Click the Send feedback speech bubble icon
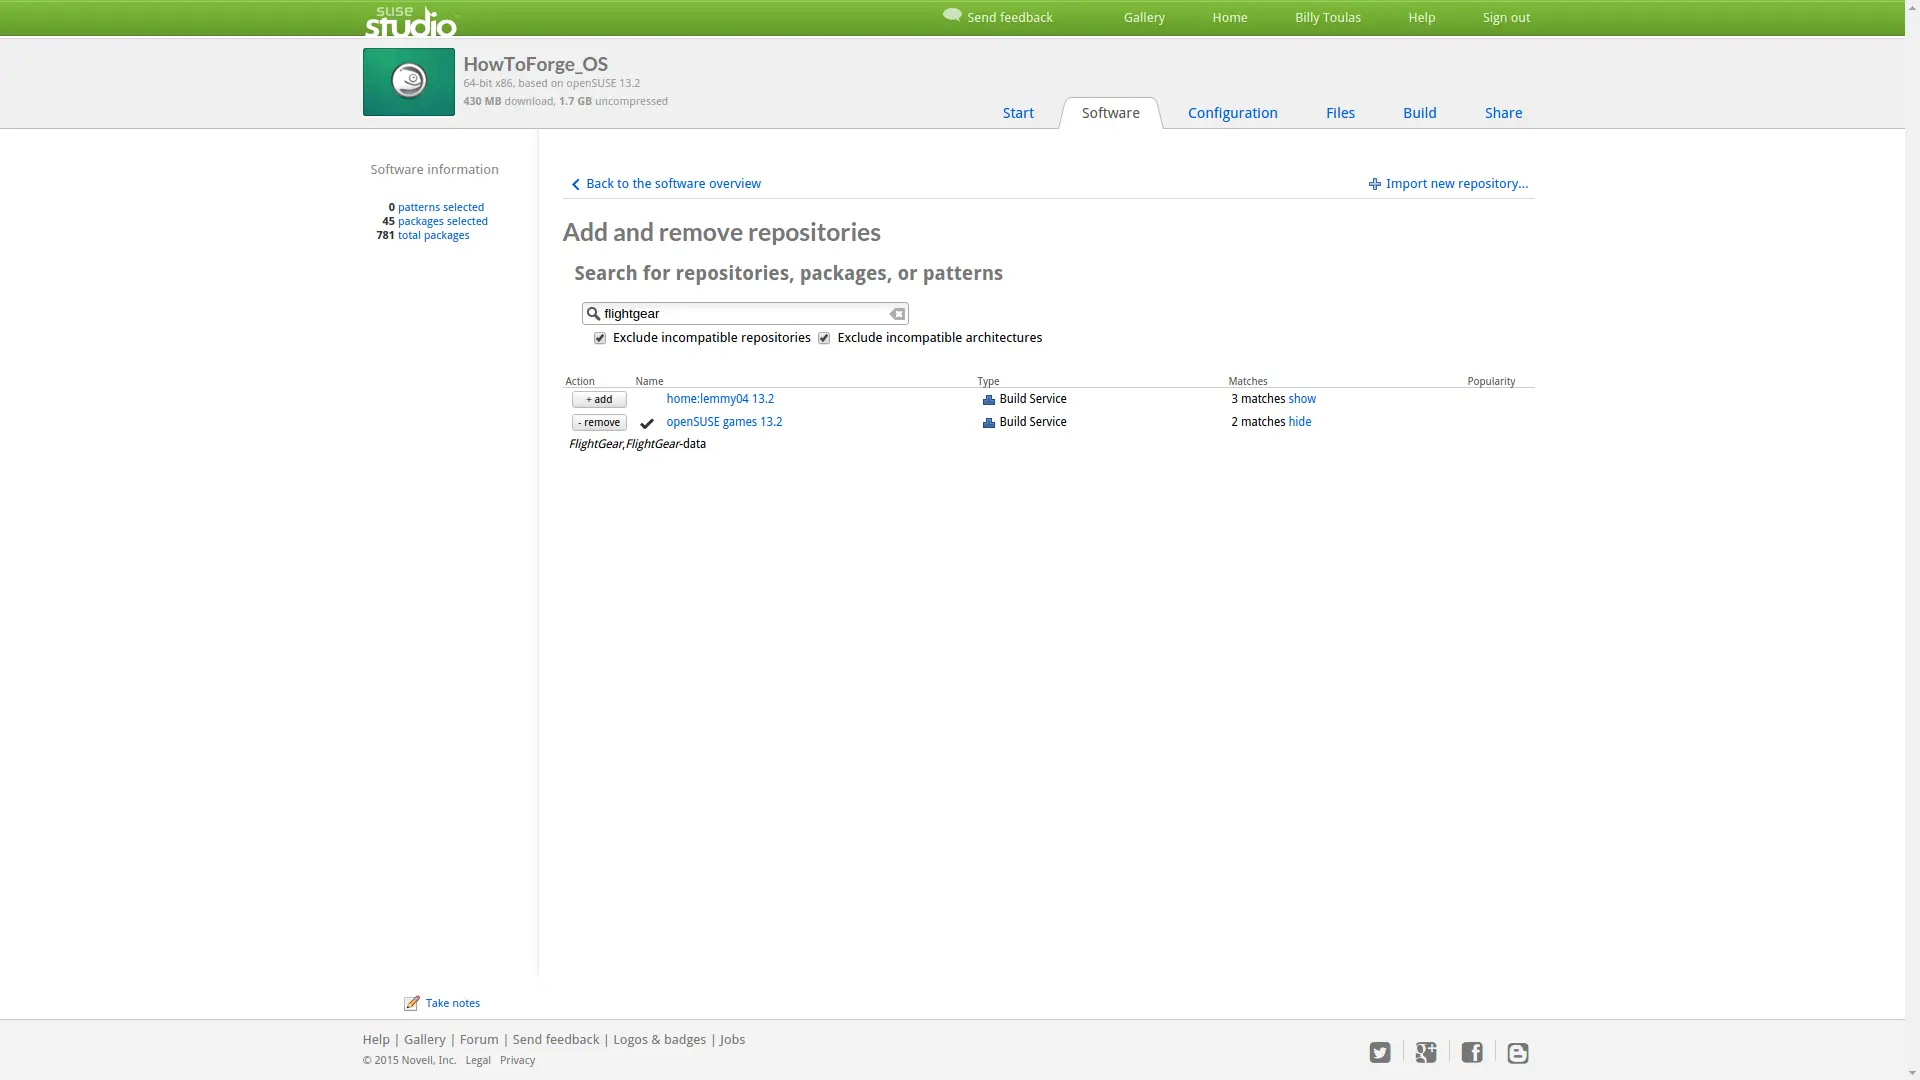1920x1080 pixels. click(x=952, y=15)
